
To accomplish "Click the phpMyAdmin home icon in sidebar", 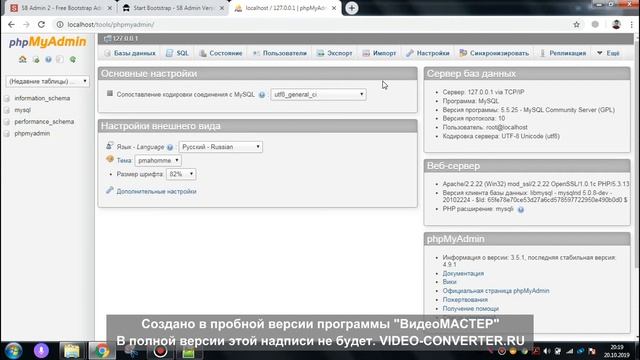I will (x=22, y=60).
